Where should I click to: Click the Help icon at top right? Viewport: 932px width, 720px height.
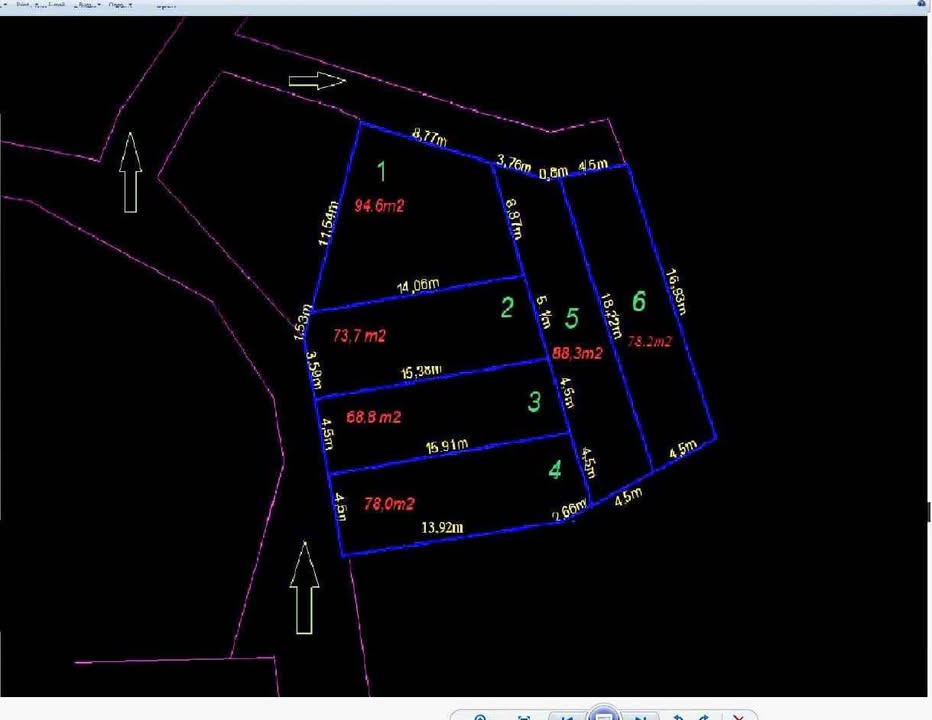click(921, 5)
